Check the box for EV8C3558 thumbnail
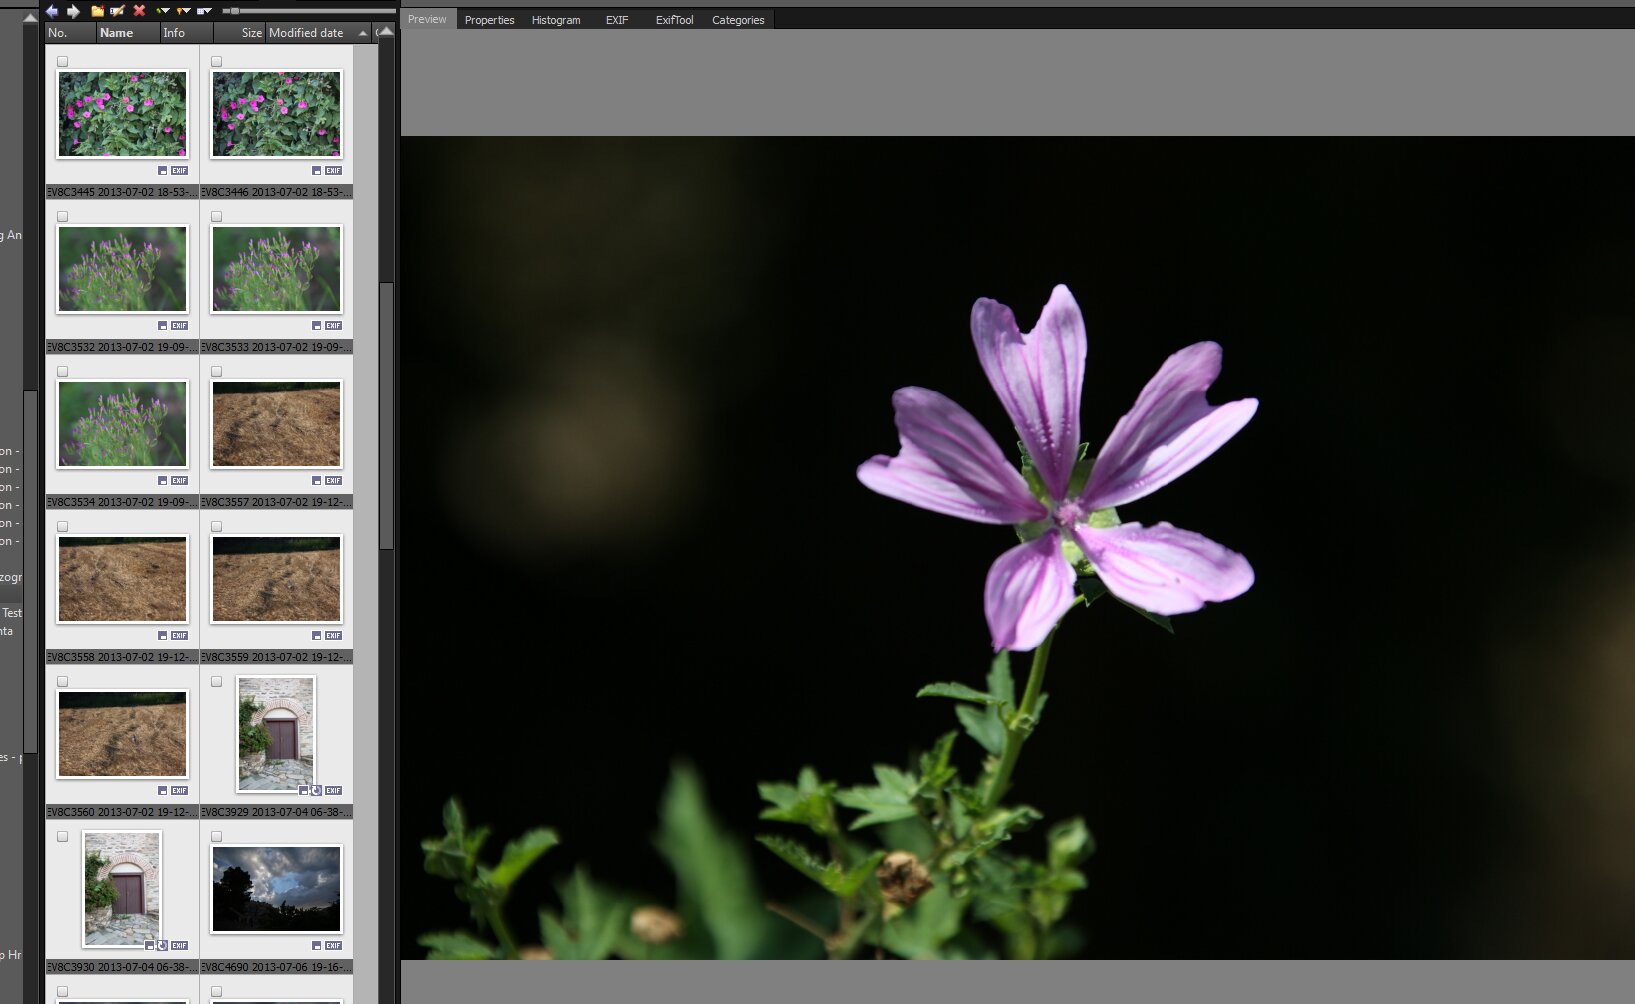1635x1004 pixels. click(x=63, y=527)
